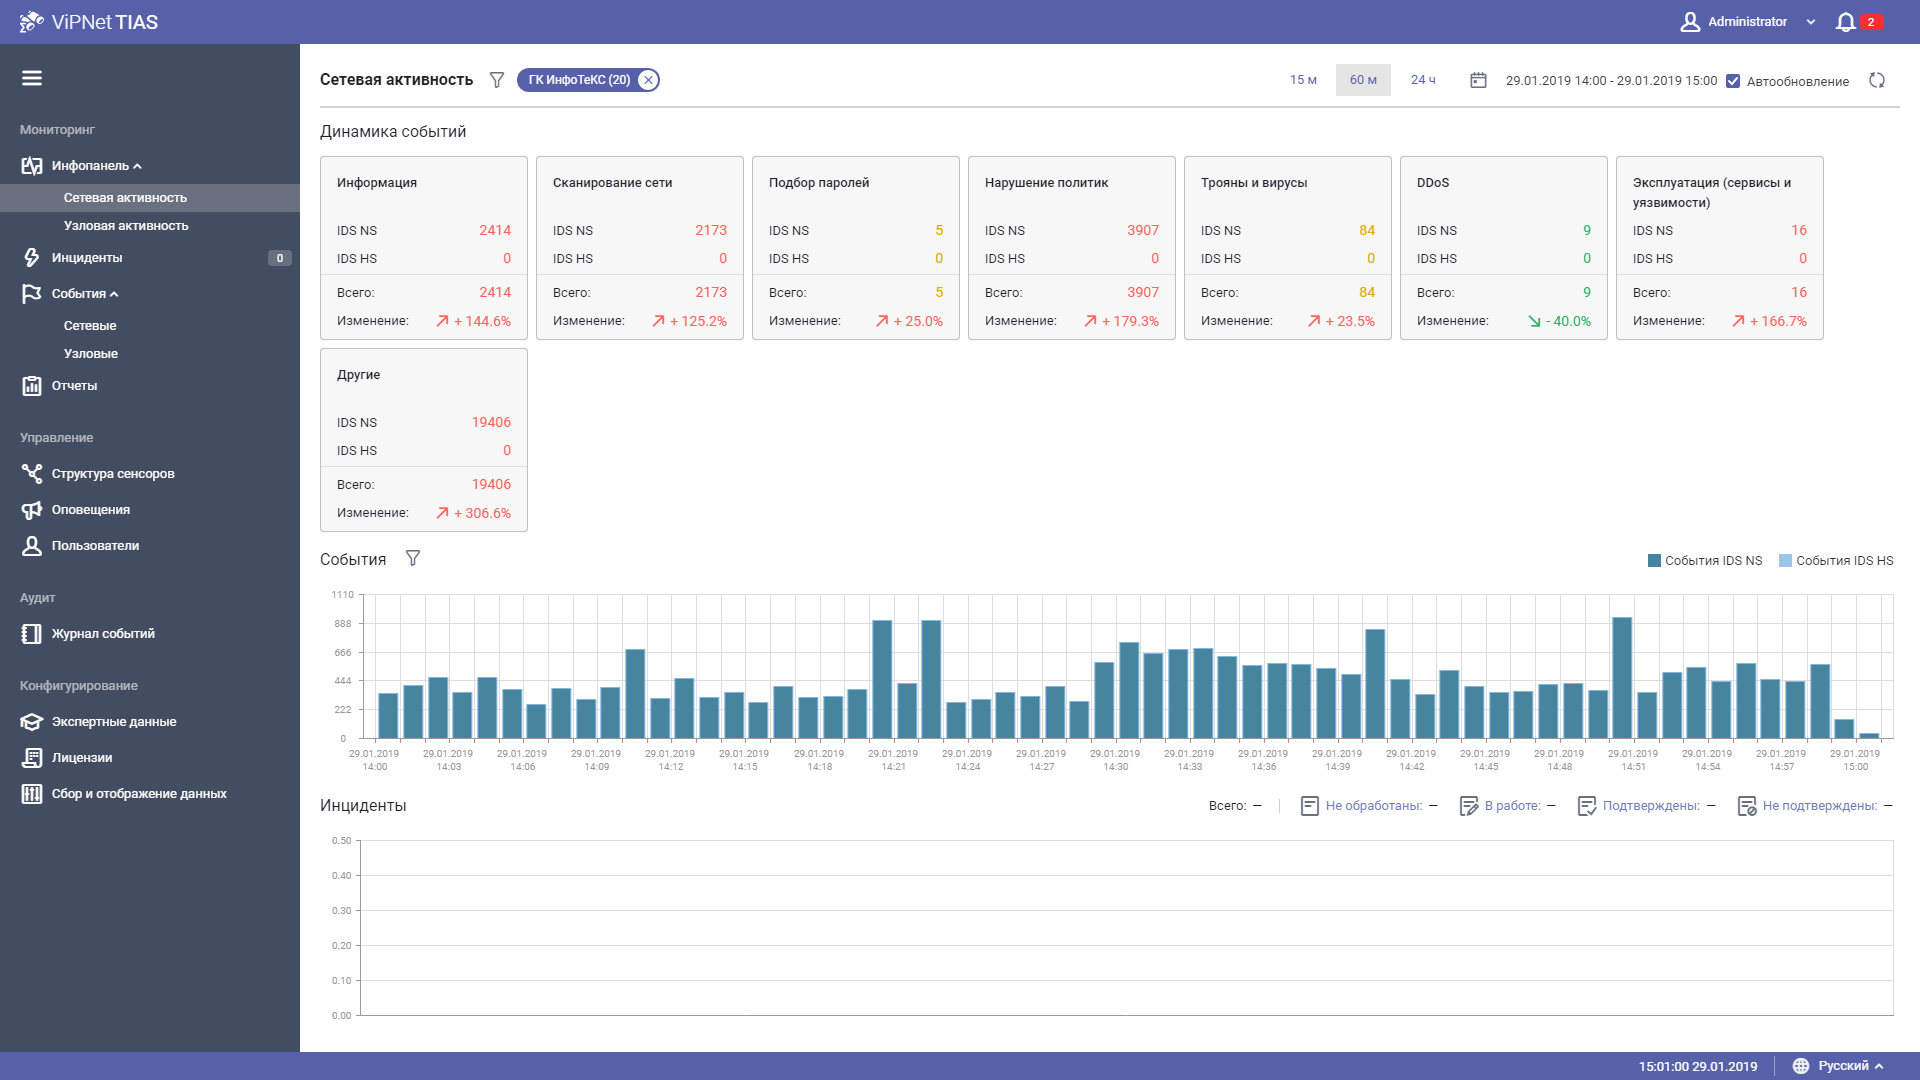Switch to the 15 м time range

click(1303, 80)
